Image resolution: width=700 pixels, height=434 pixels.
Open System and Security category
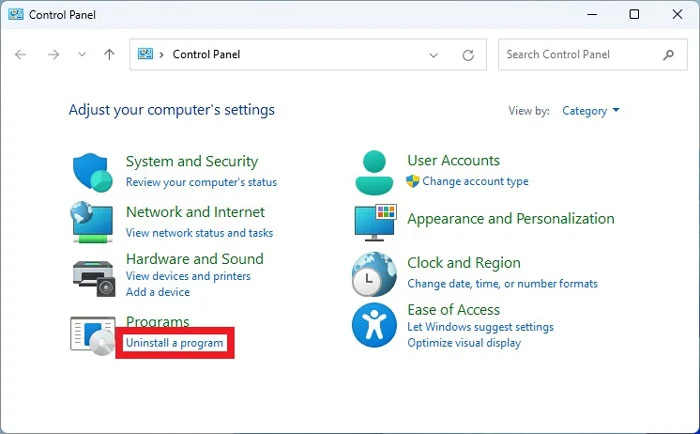[x=192, y=161]
